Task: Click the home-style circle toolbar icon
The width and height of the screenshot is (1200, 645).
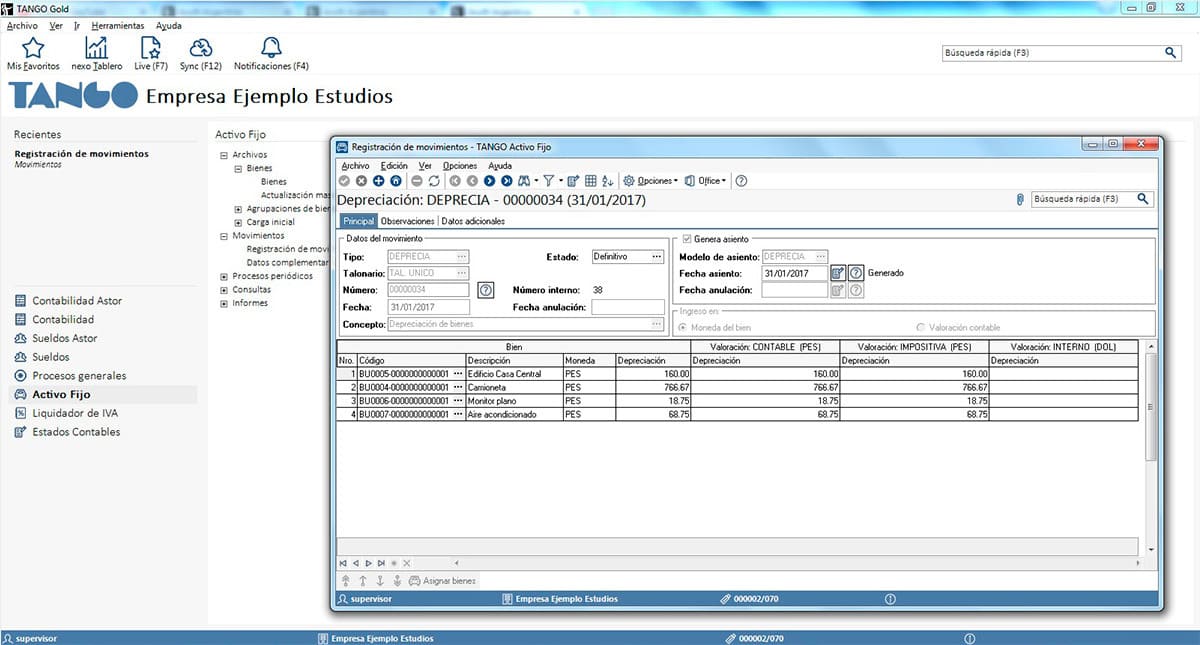Action: point(395,181)
